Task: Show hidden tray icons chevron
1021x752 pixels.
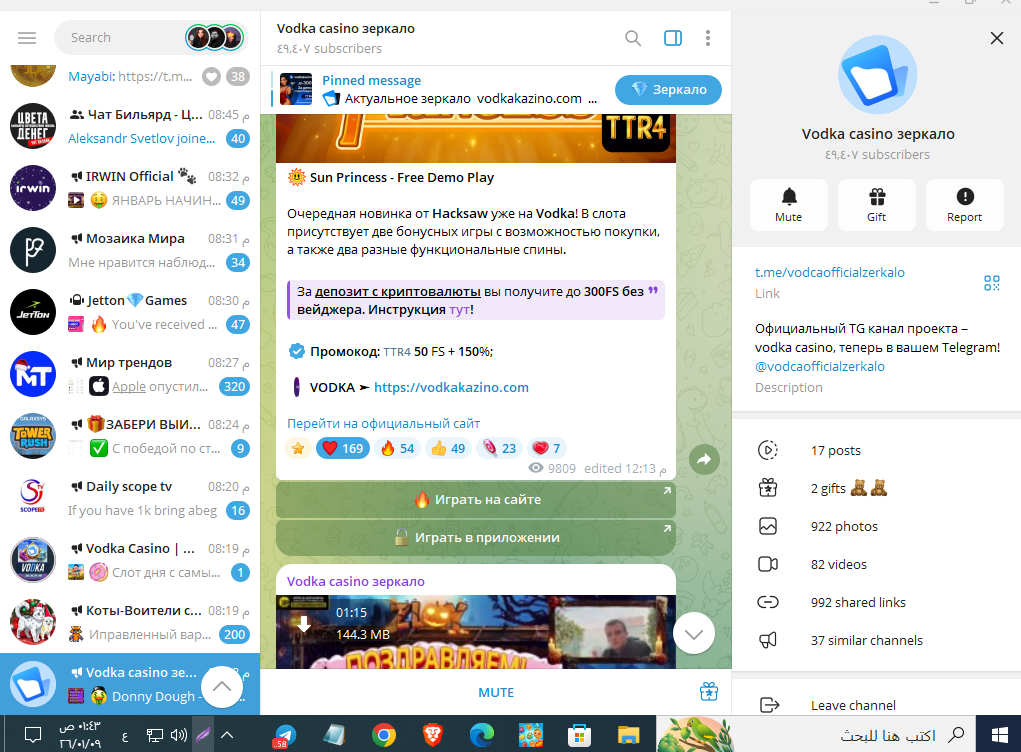Action: [227, 735]
